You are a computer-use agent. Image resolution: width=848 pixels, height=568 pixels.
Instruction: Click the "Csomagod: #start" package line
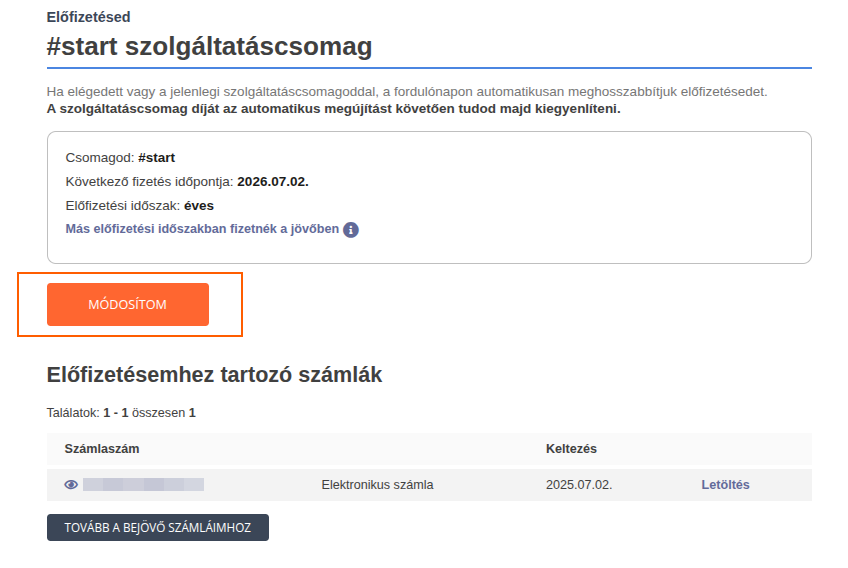pyautogui.click(x=119, y=158)
